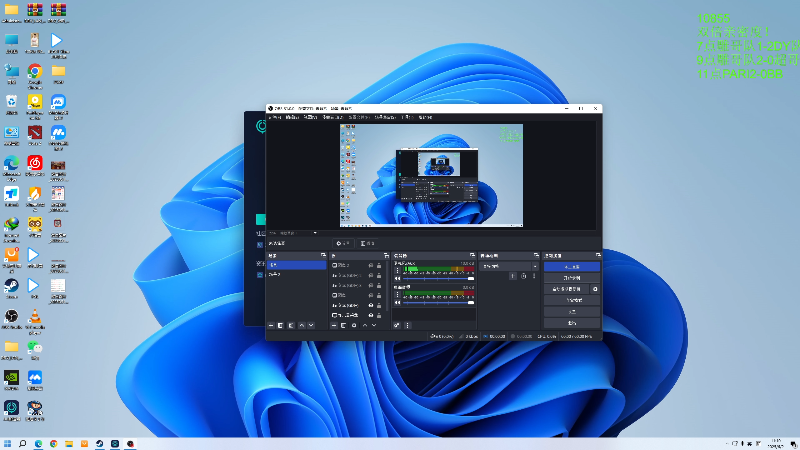Click the blue Start Streaming button
The width and height of the screenshot is (800, 450).
(x=571, y=267)
